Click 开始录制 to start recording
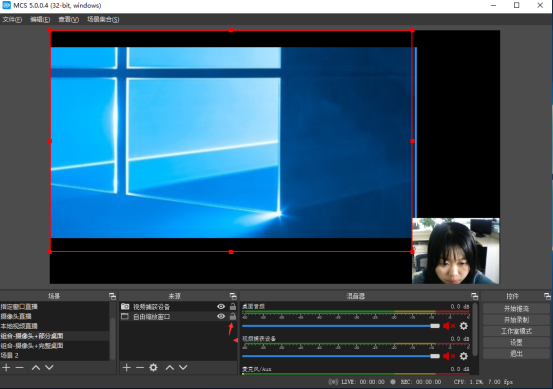 [x=516, y=320]
